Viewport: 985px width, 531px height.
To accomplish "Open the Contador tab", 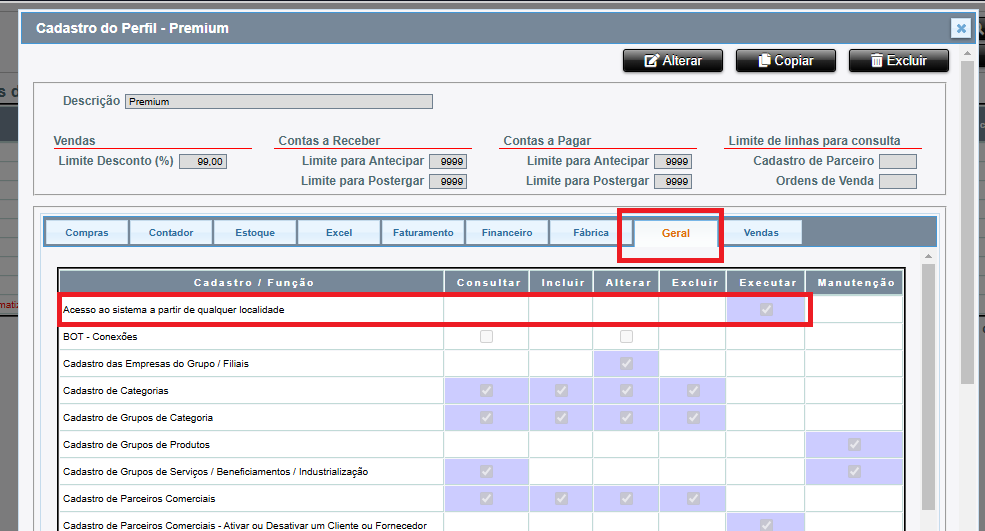I will click(171, 233).
